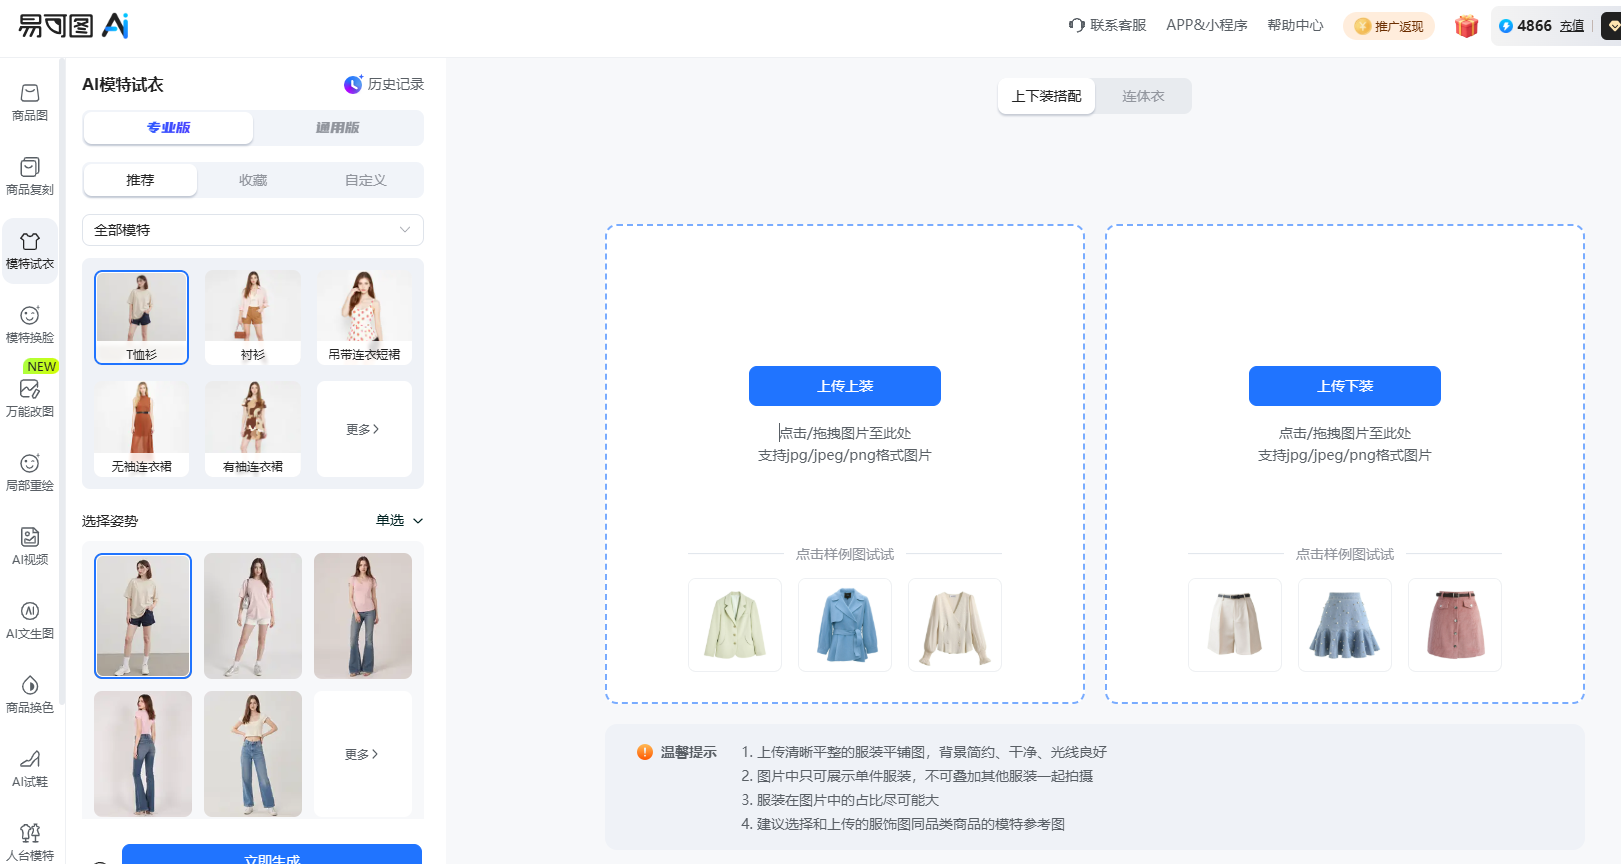Try the white shorts sample image

click(x=1235, y=625)
